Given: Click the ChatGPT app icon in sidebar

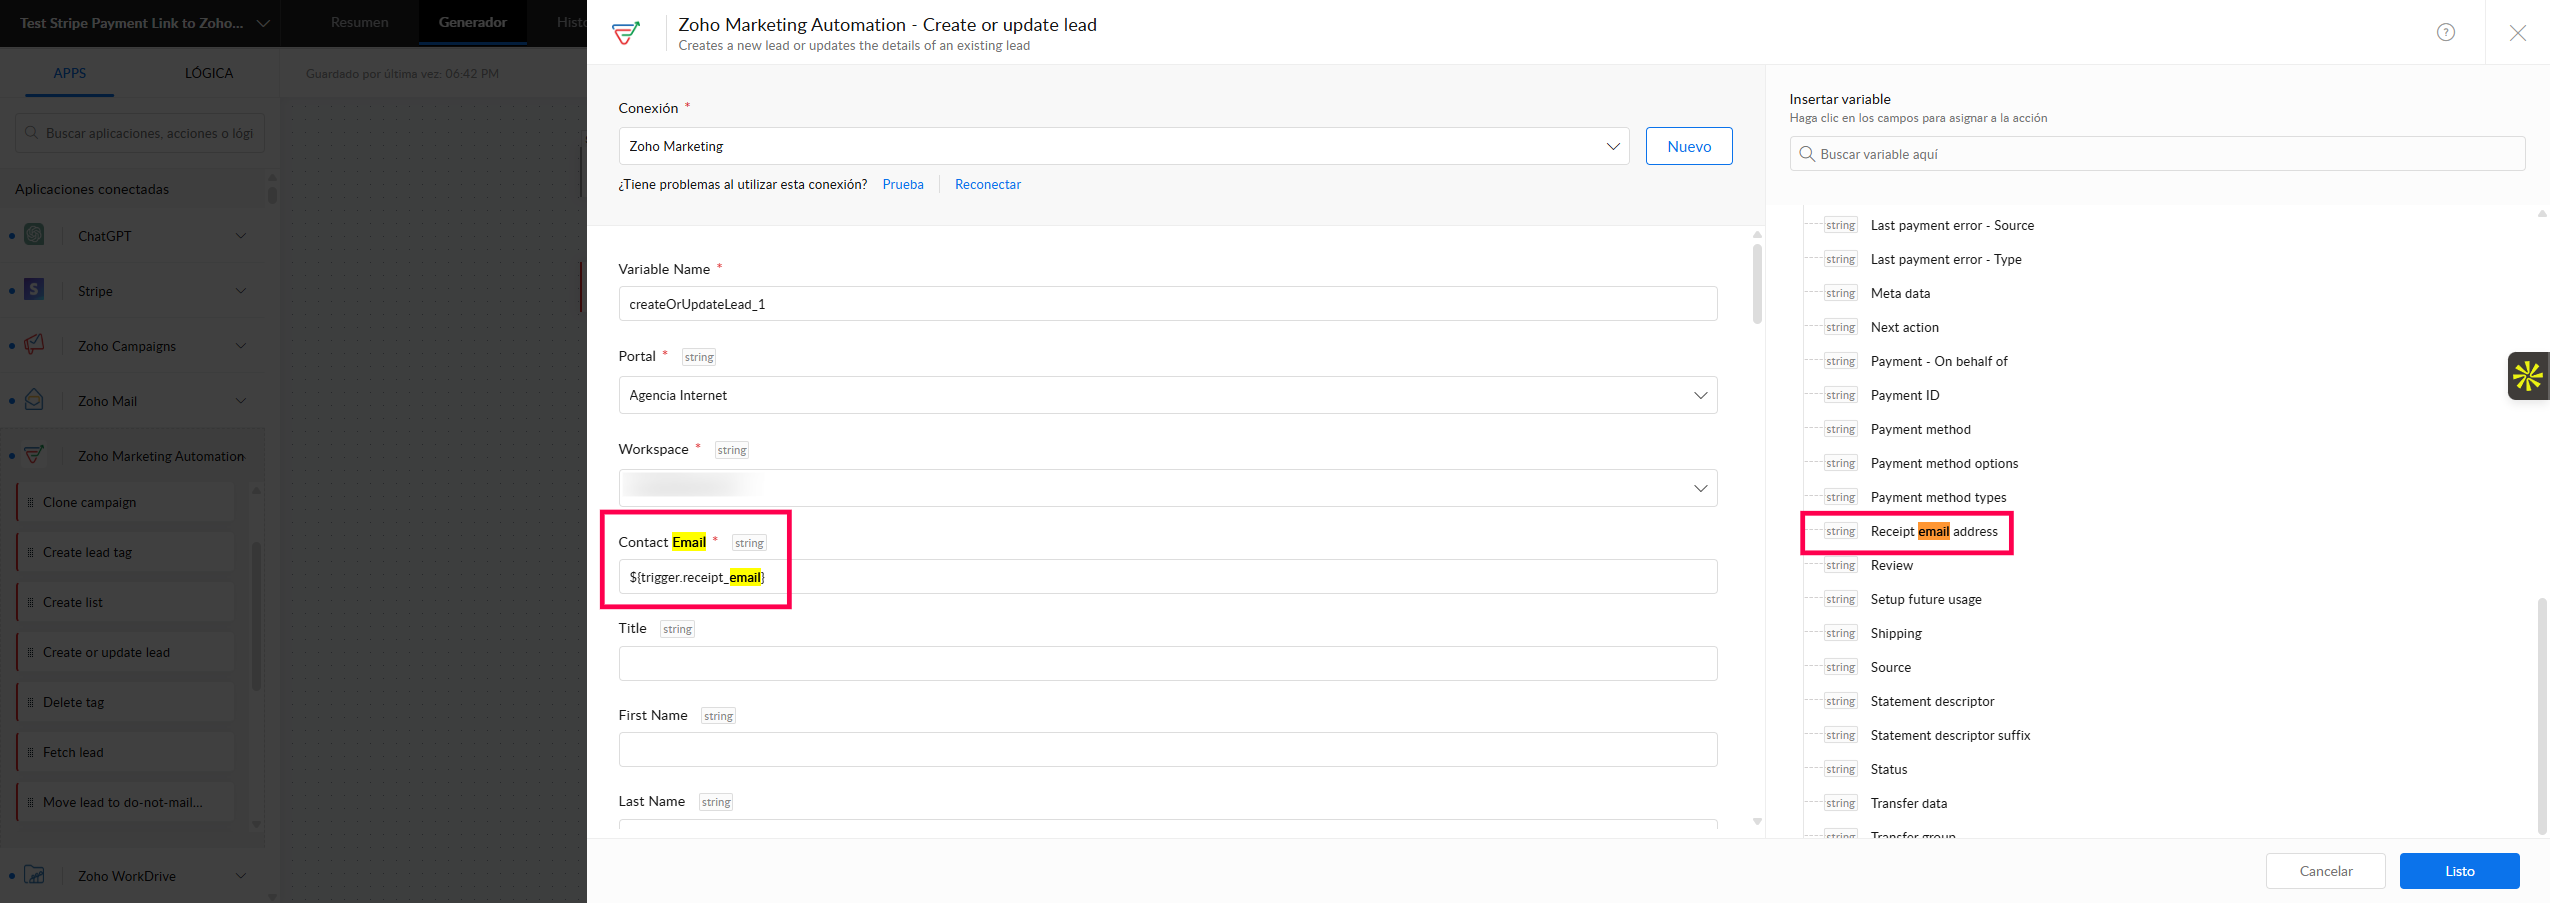Looking at the screenshot, I should [35, 235].
